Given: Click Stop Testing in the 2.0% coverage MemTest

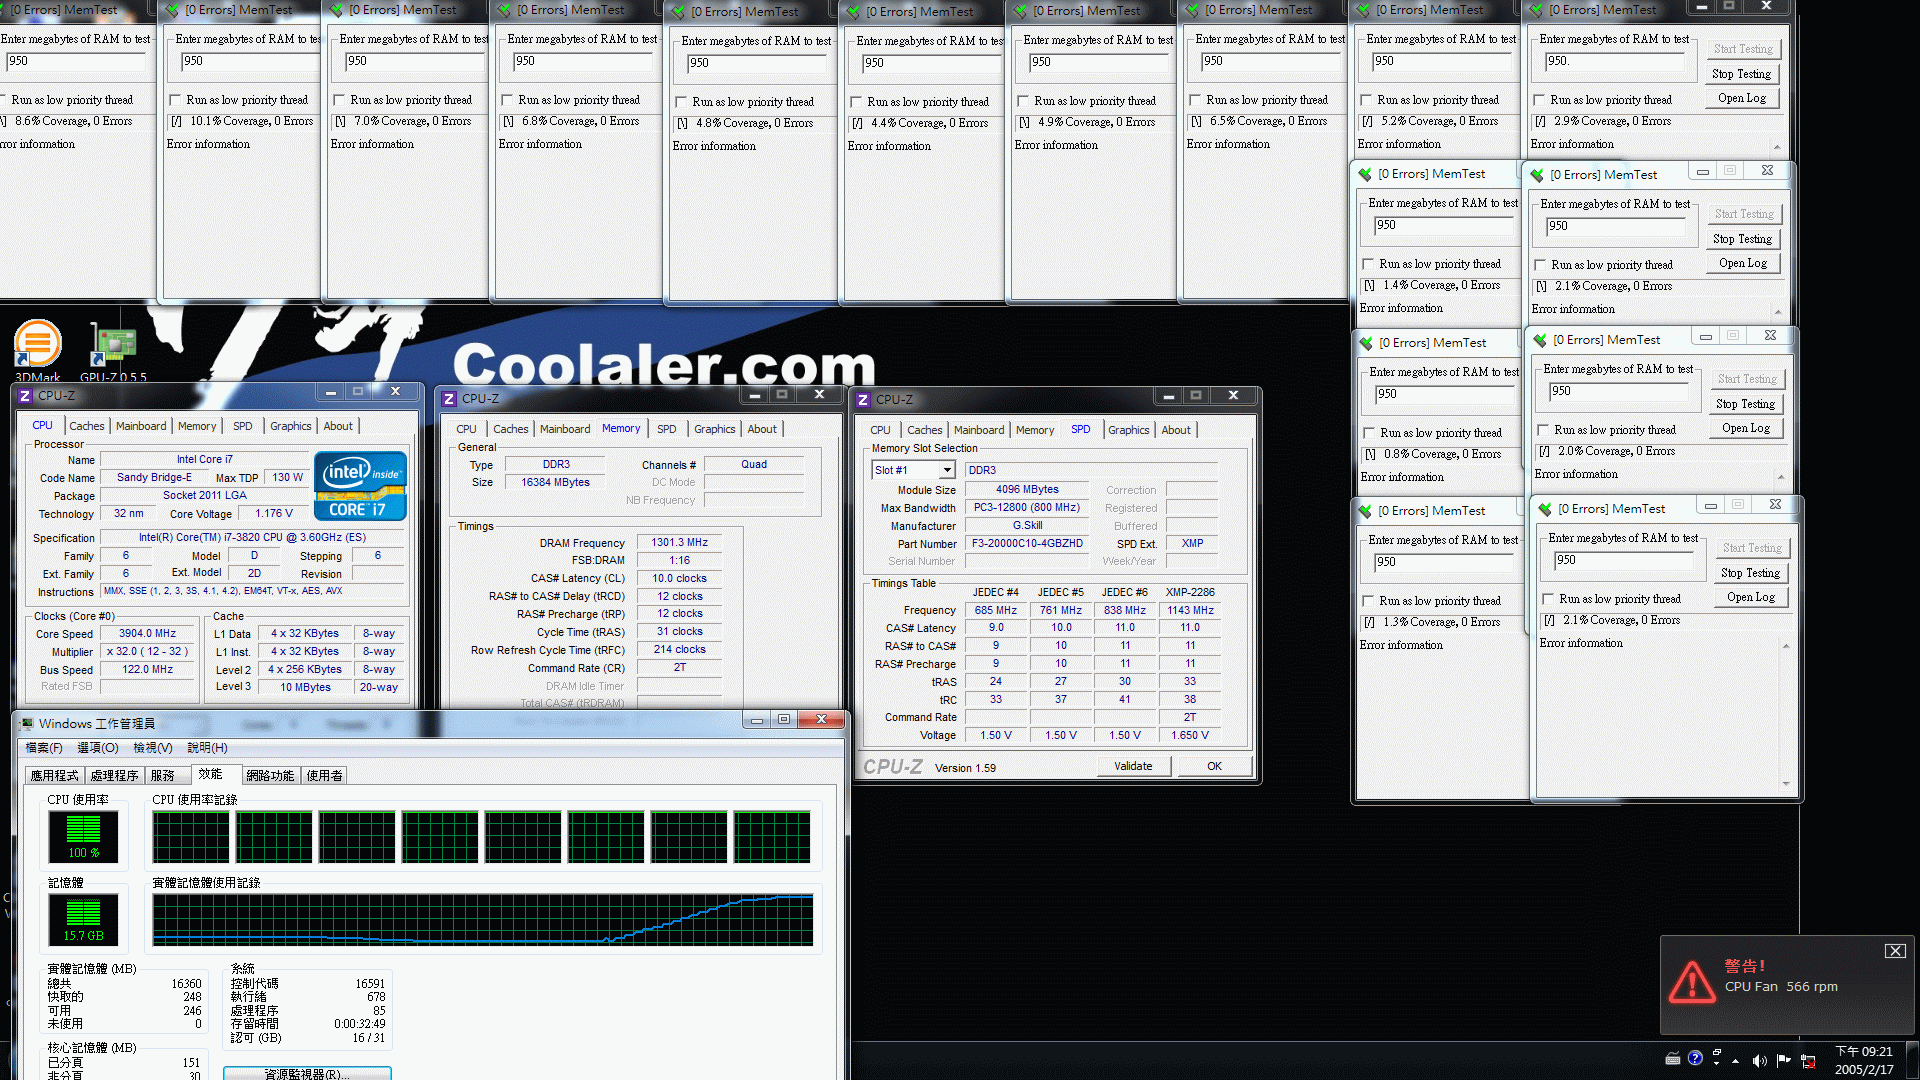Looking at the screenshot, I should [x=1746, y=404].
